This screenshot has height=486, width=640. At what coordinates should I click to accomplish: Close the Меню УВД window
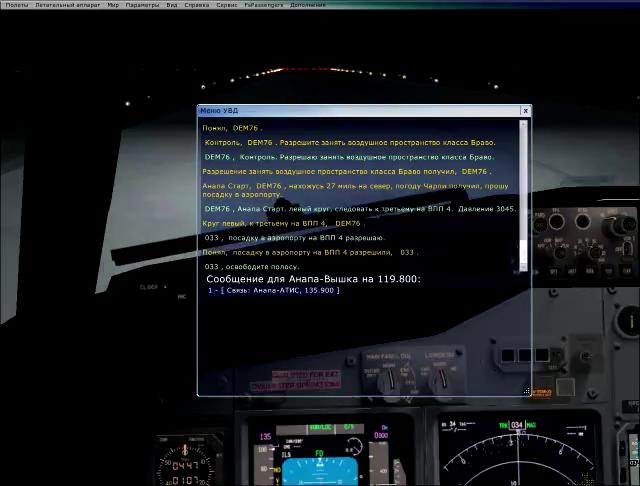[526, 111]
